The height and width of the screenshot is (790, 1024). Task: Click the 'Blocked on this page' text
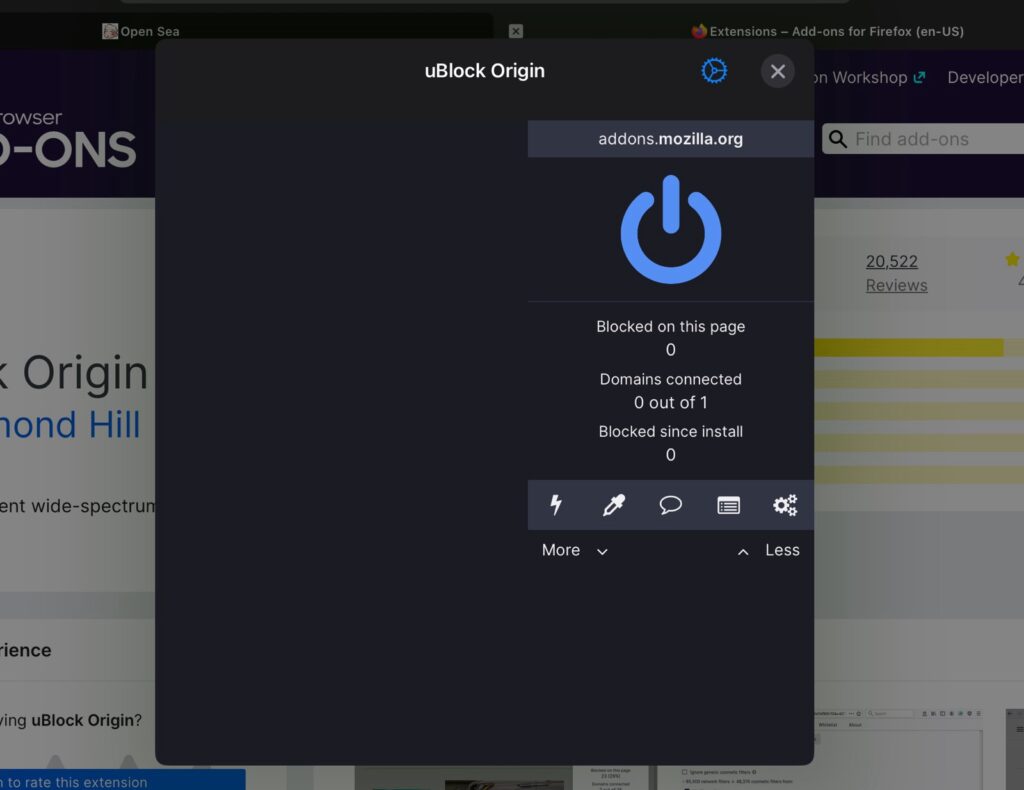[671, 326]
